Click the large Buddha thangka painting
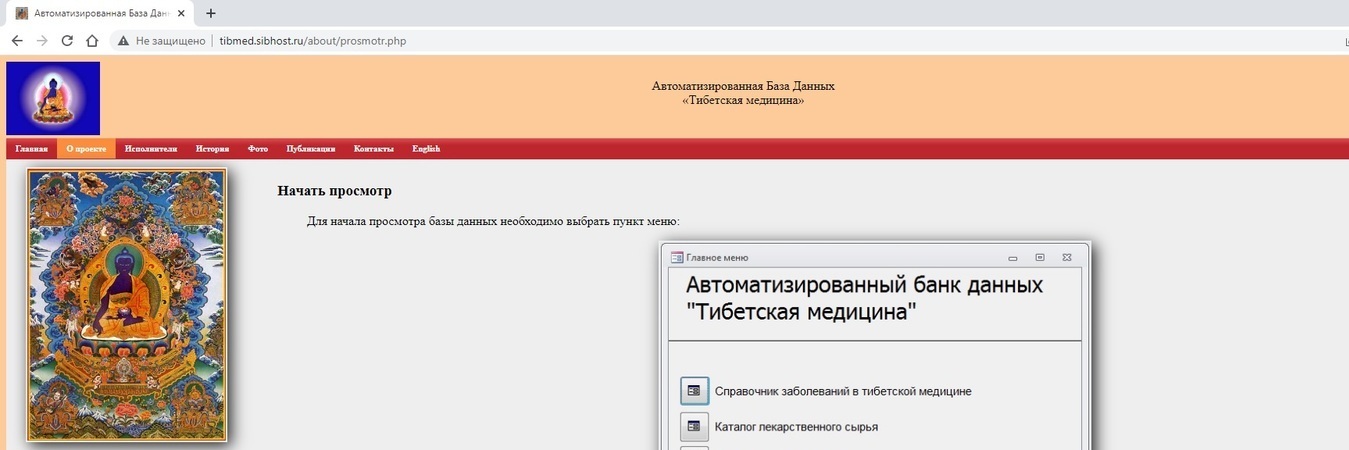This screenshot has height=450, width=1349. coord(127,305)
